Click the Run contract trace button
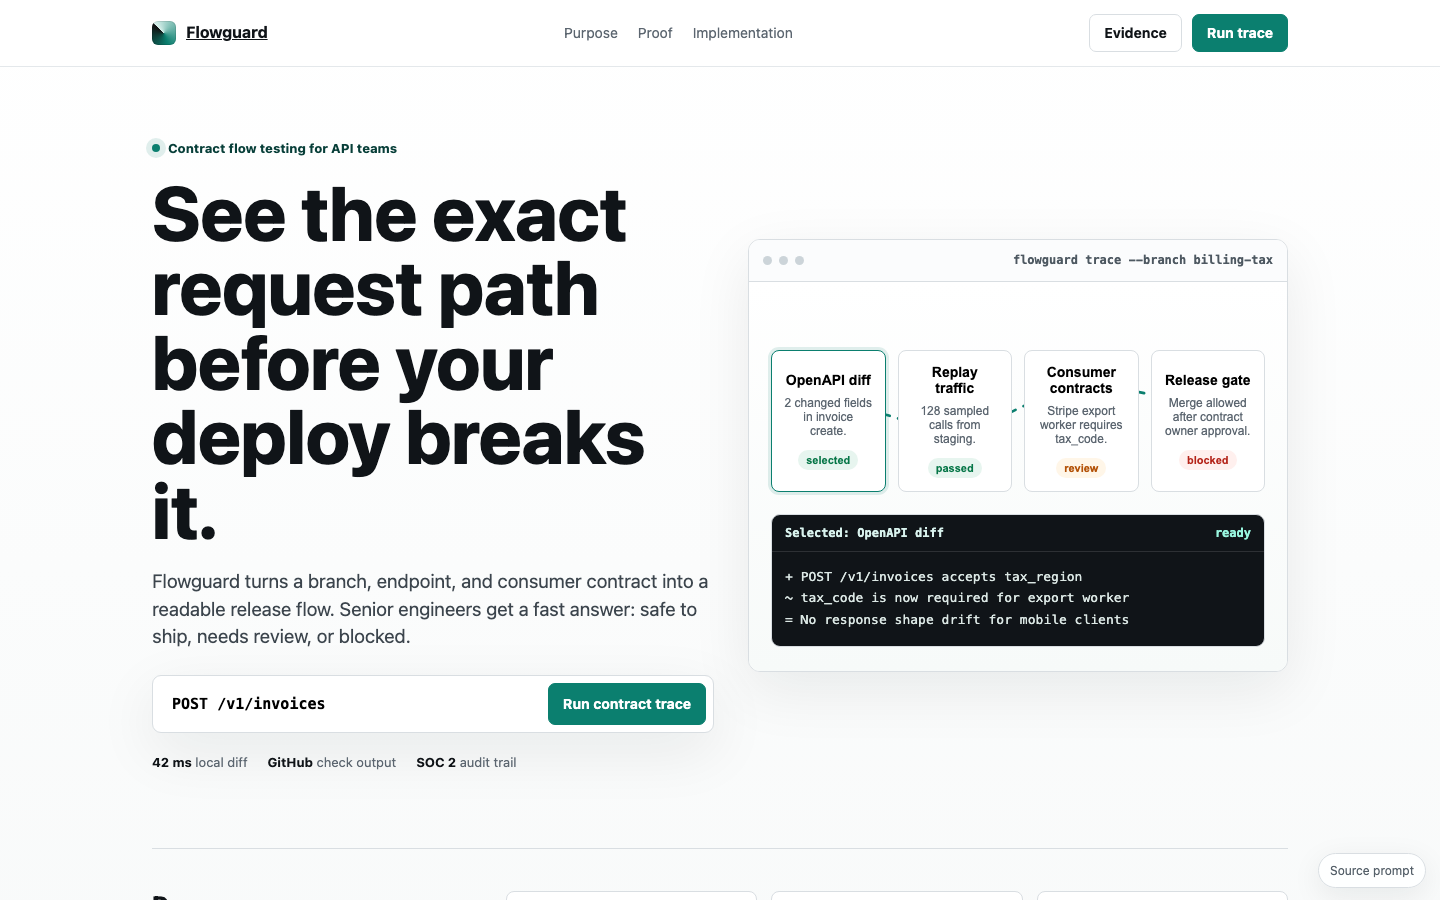 coord(627,704)
